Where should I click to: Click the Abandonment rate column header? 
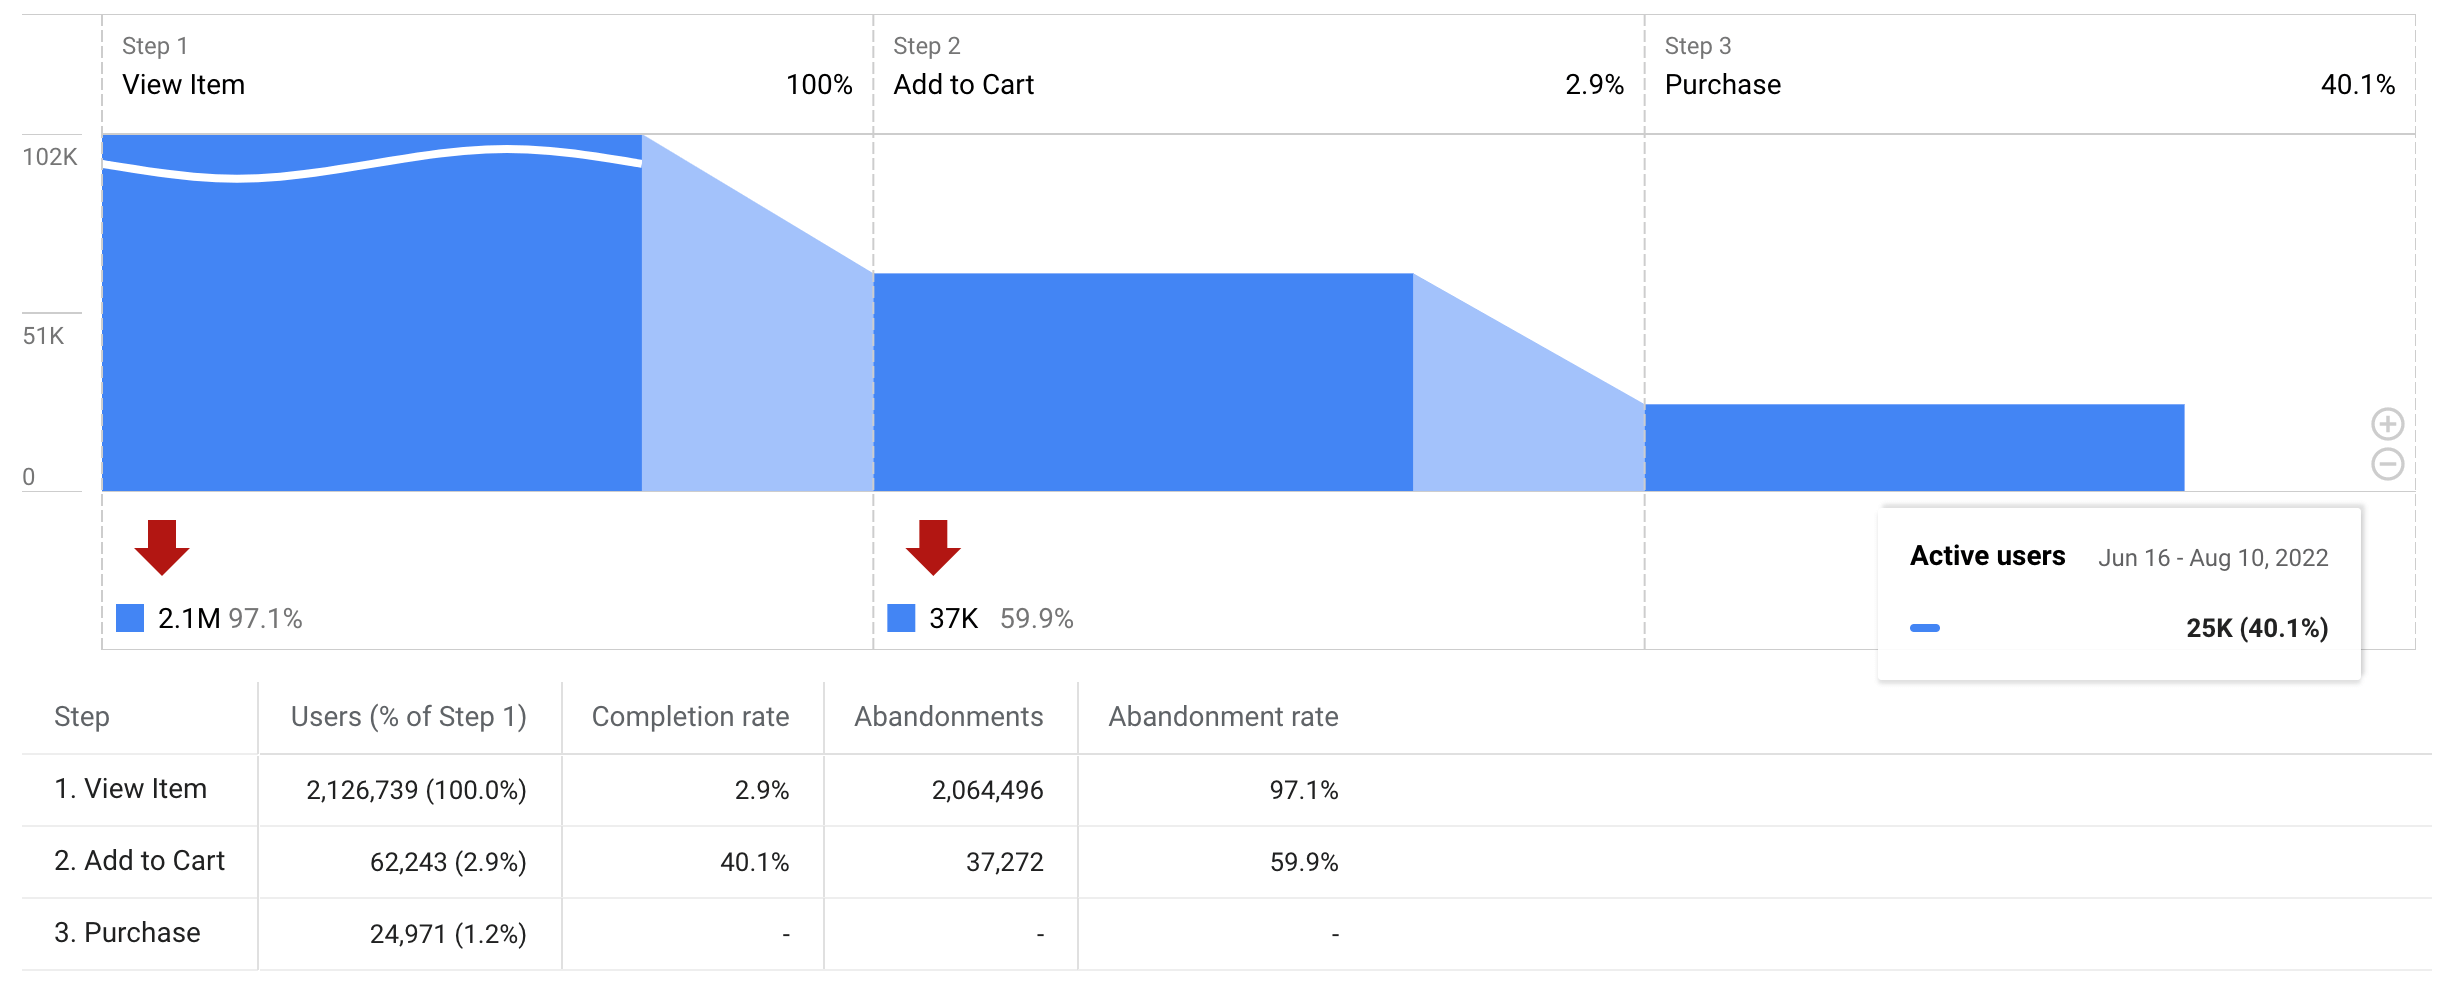click(1222, 717)
